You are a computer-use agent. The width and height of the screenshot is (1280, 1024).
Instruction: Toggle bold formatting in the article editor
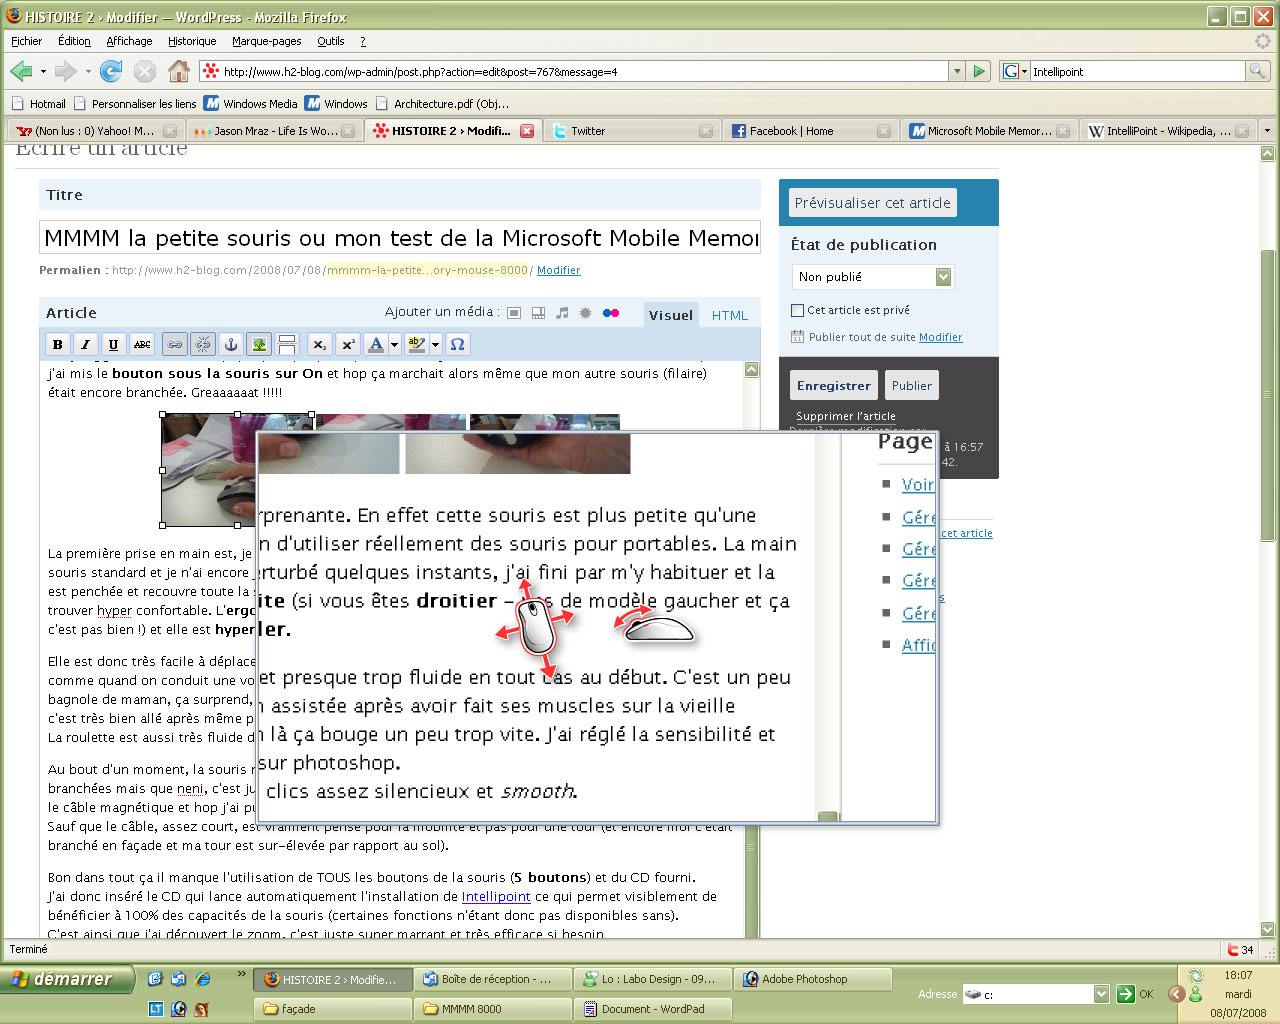[x=57, y=345]
